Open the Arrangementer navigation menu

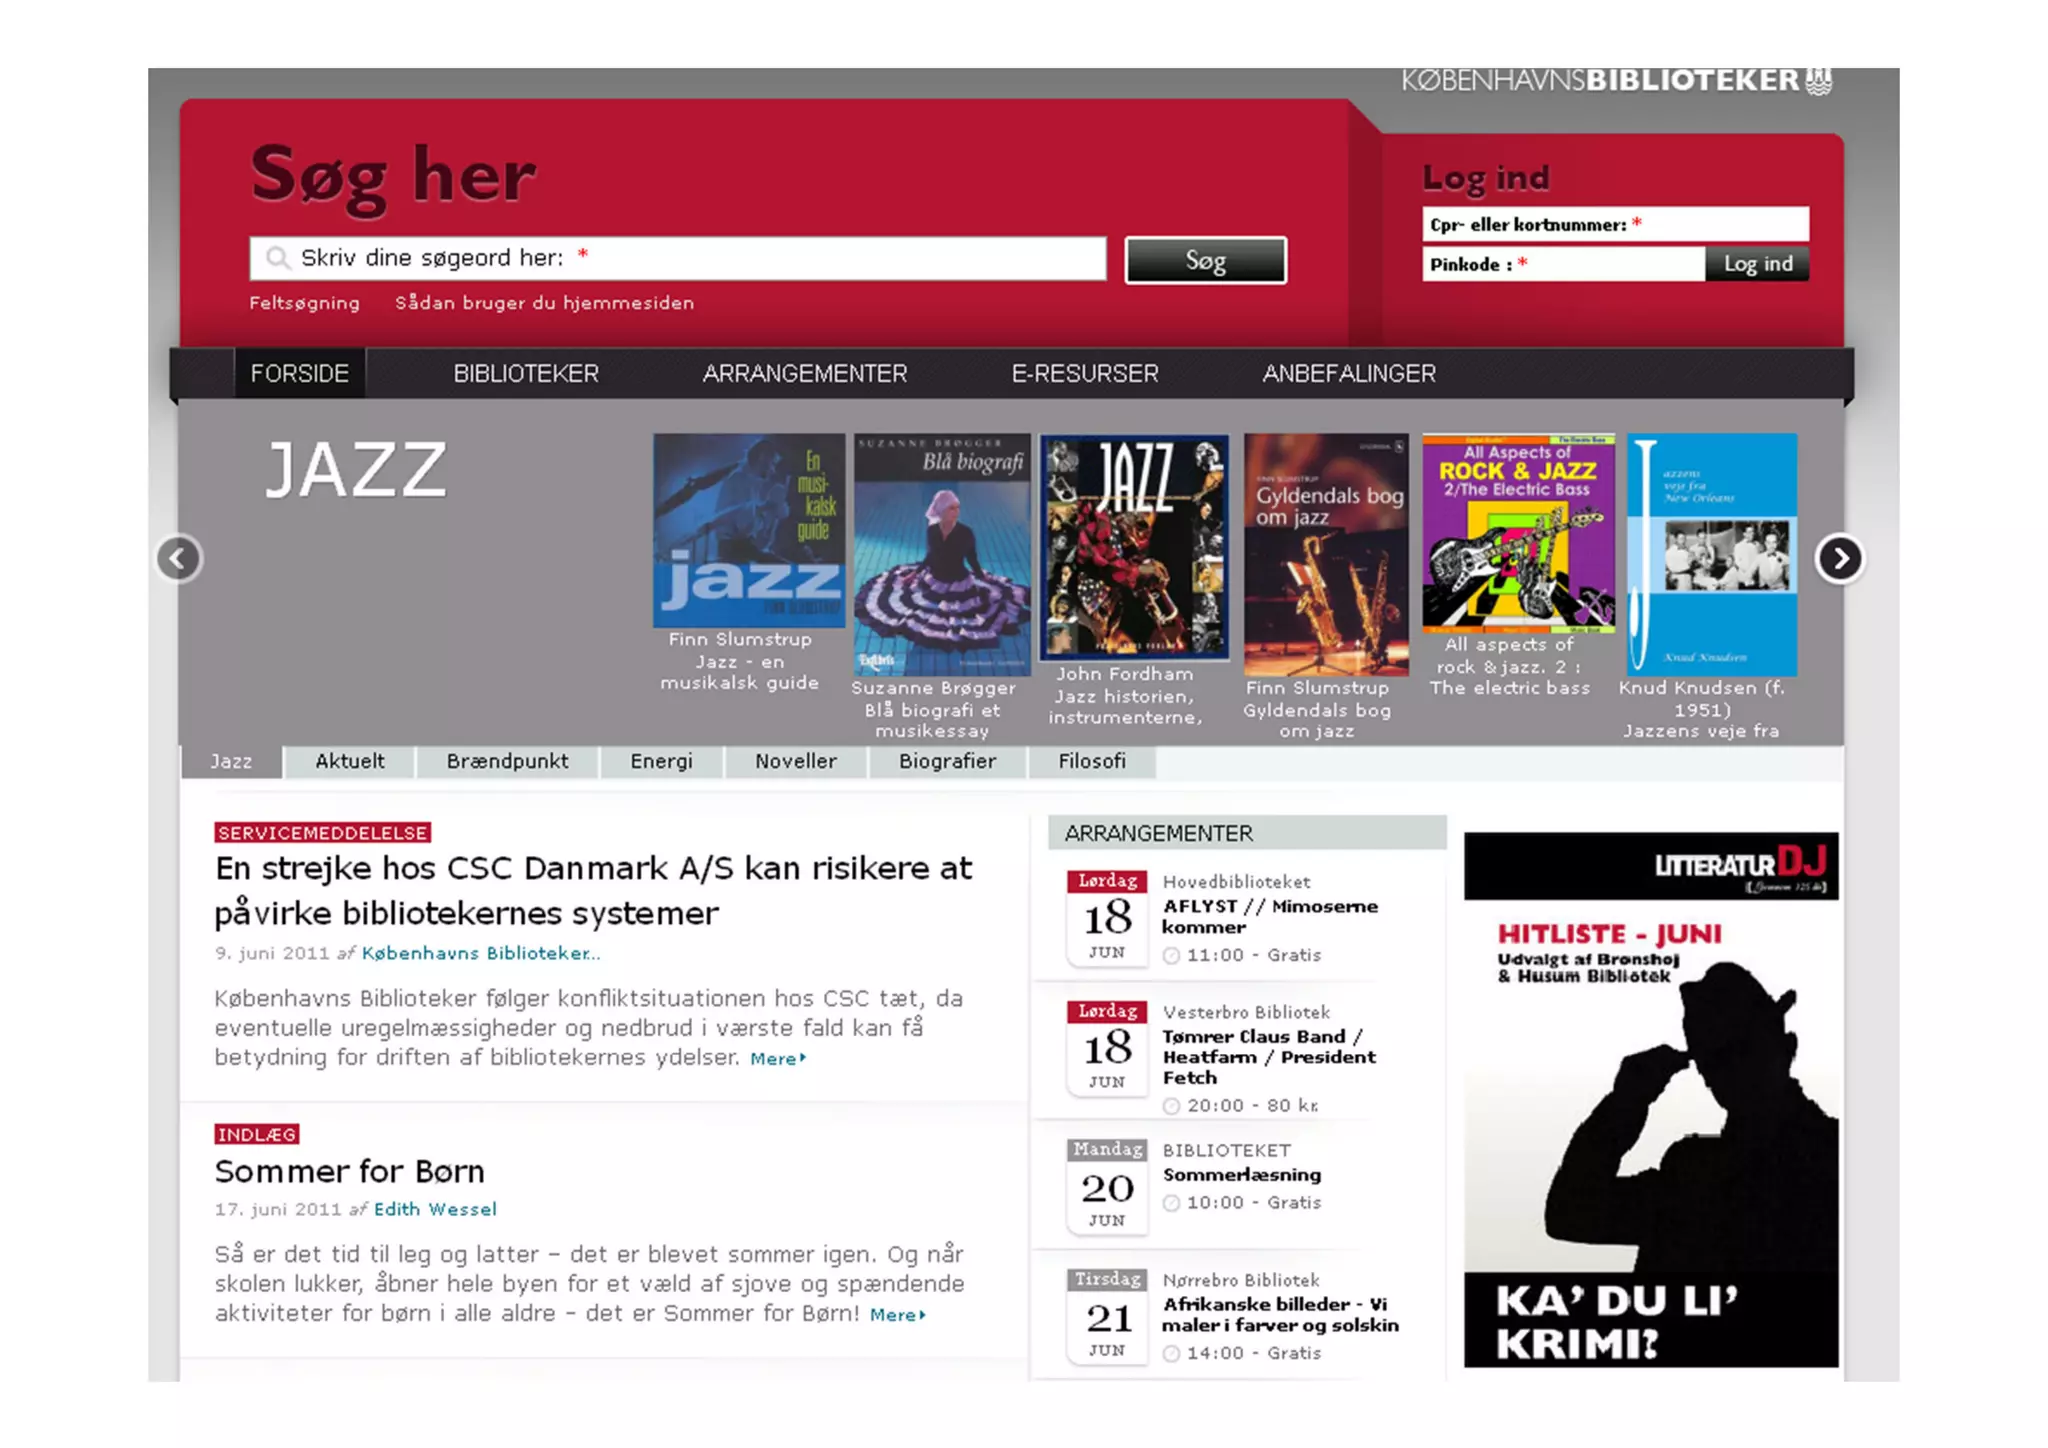[804, 374]
